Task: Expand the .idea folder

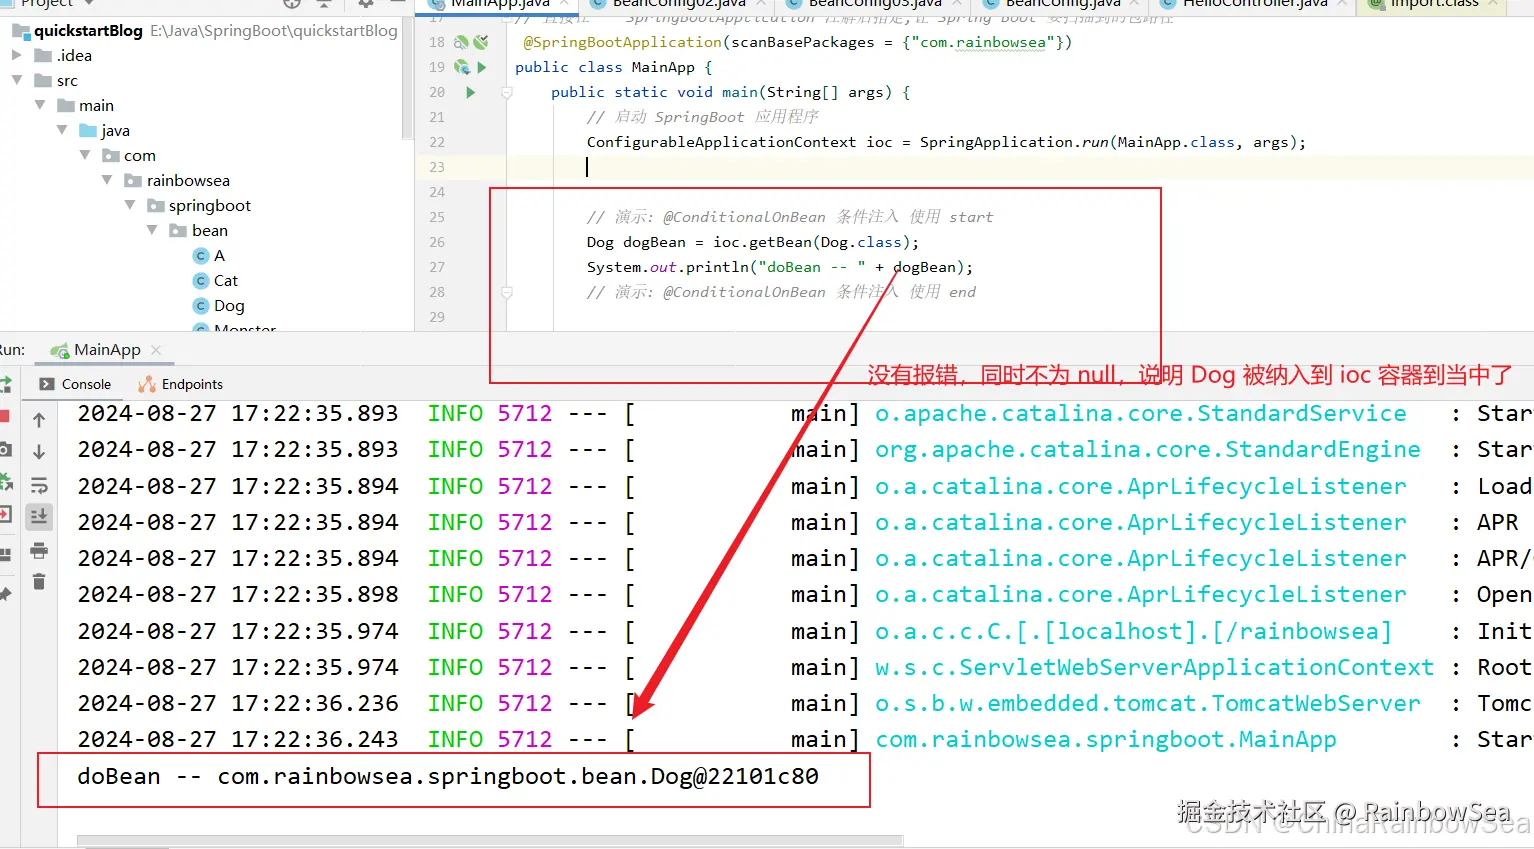Action: (x=16, y=55)
